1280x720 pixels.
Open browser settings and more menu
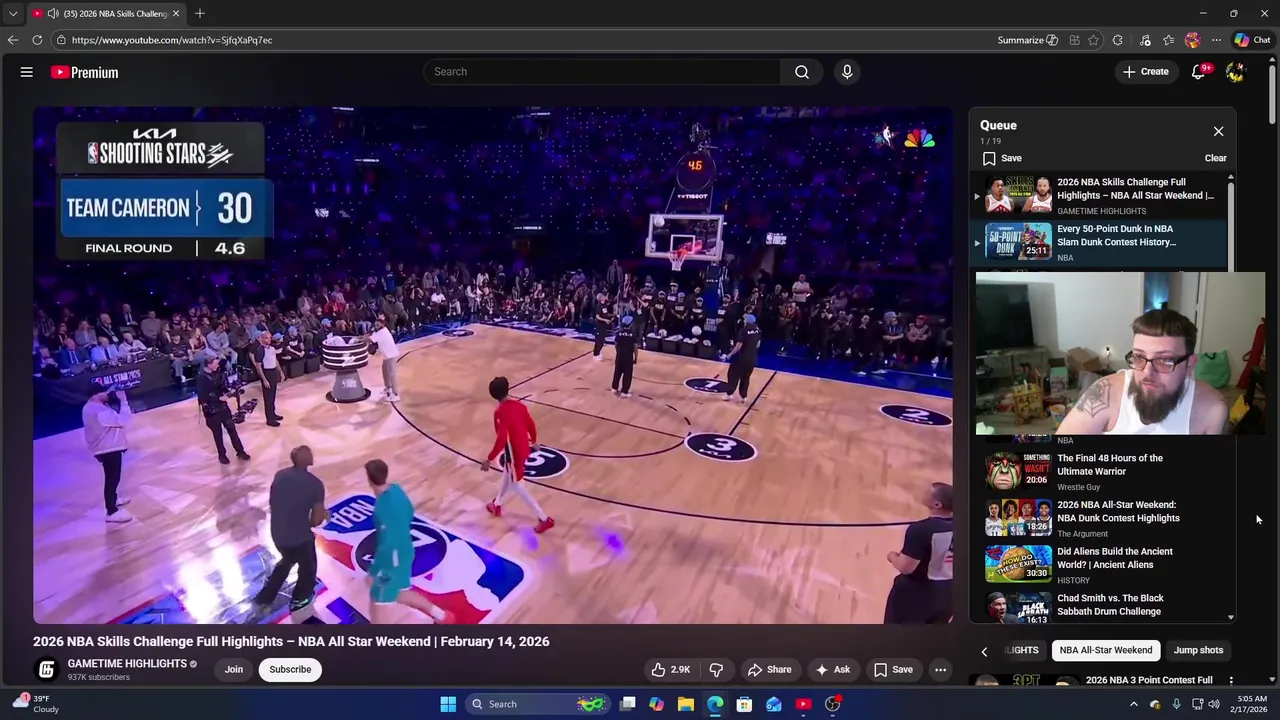[1216, 40]
